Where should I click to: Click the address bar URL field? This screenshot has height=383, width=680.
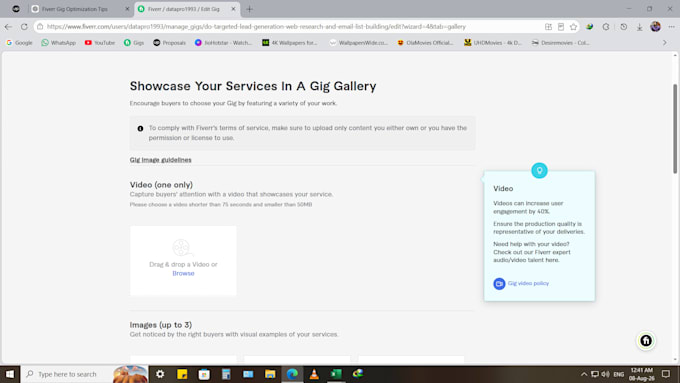point(256,27)
